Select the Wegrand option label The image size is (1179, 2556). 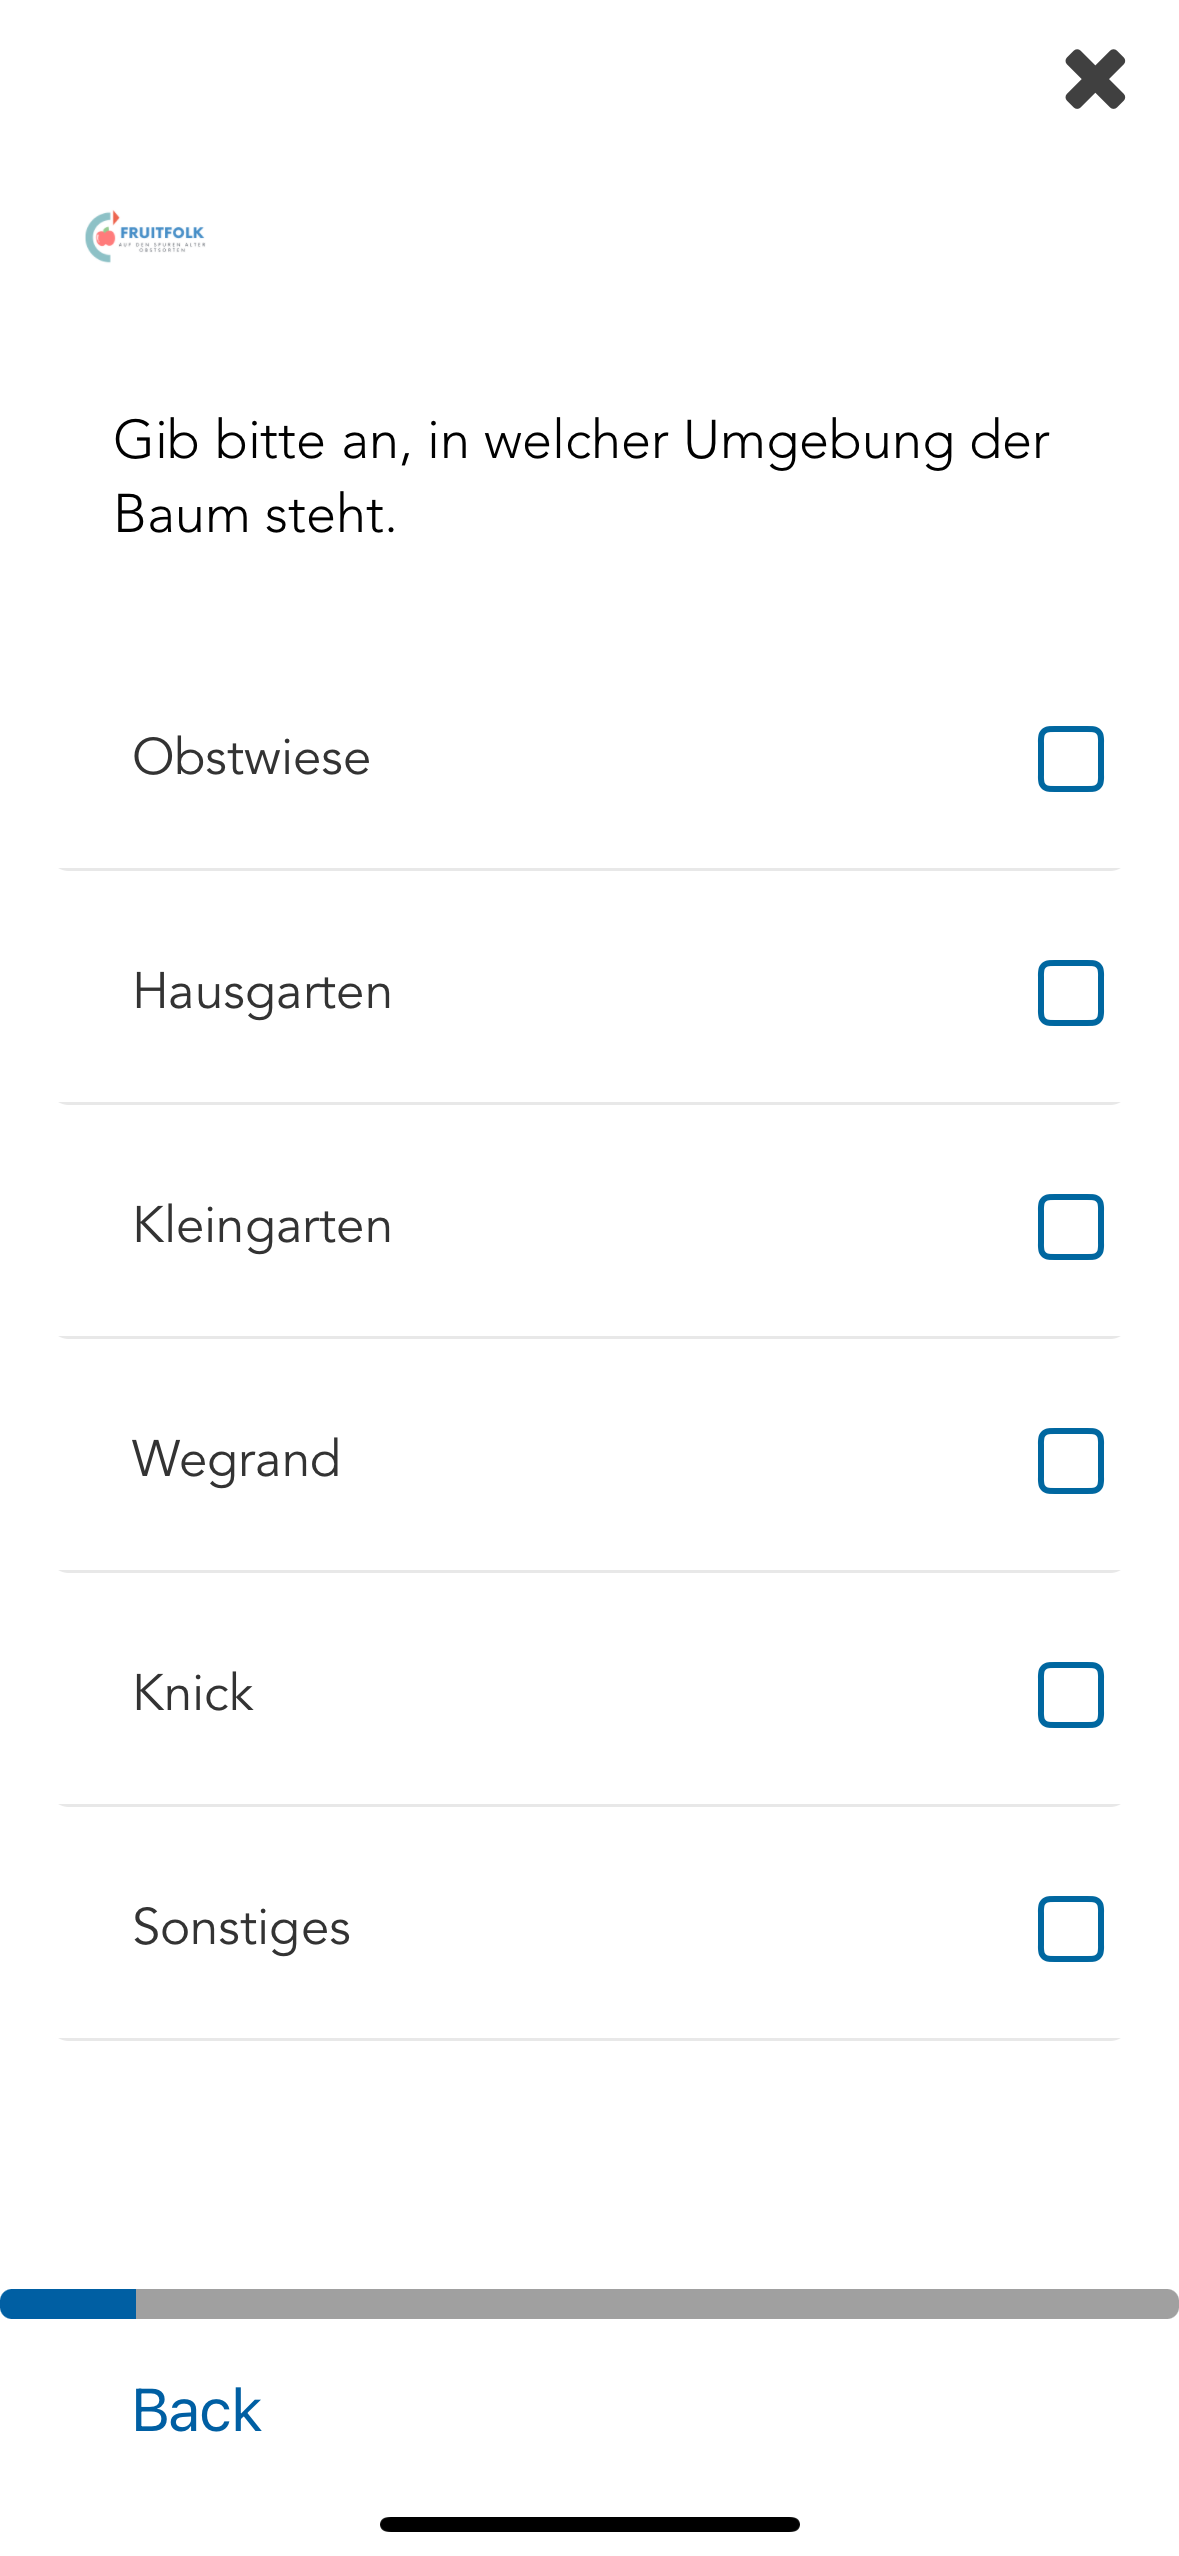click(x=237, y=1459)
